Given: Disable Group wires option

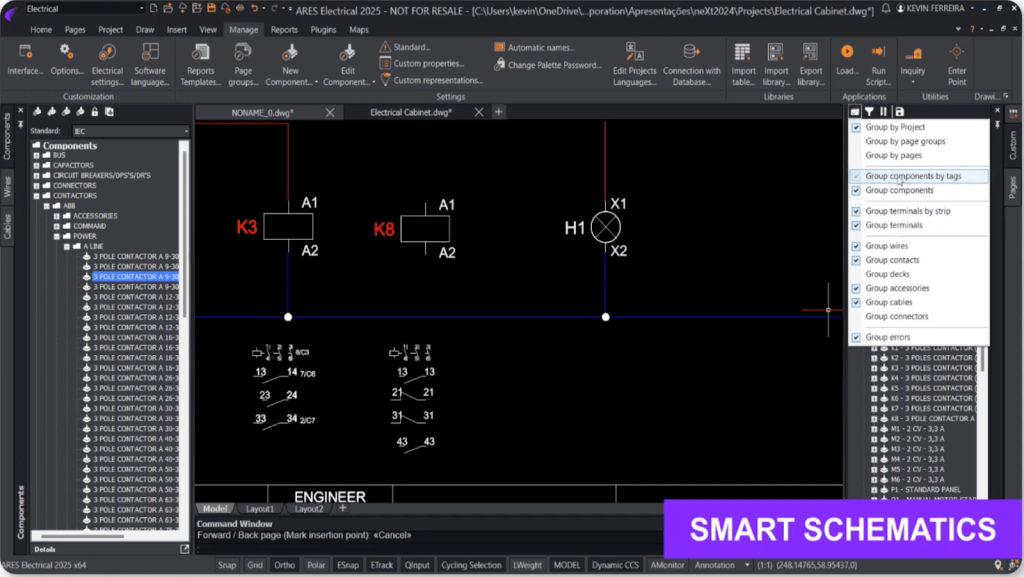Looking at the screenshot, I should pyautogui.click(x=856, y=246).
